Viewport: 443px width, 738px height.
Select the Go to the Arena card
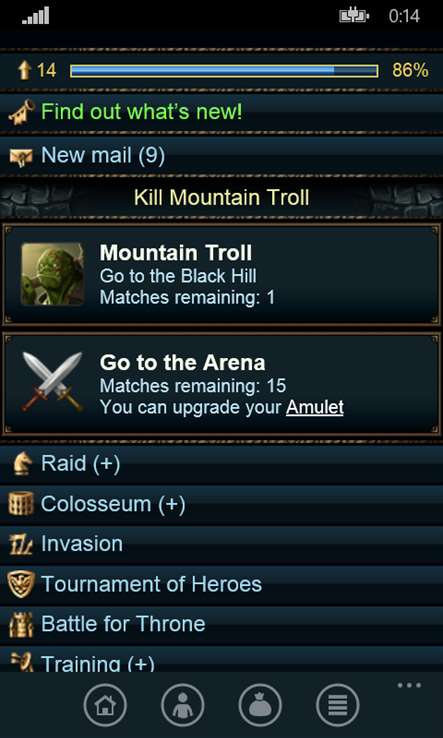click(221, 384)
